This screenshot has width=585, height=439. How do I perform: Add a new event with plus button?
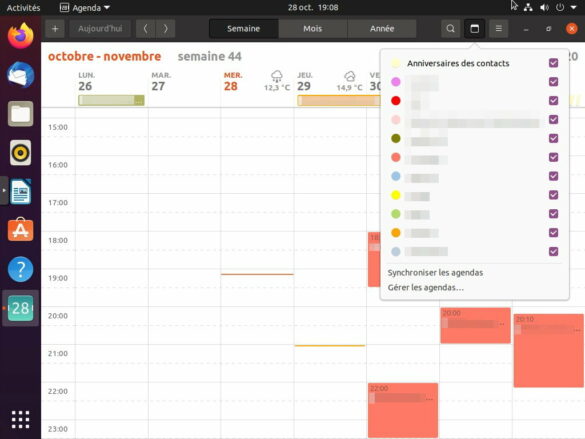click(x=55, y=29)
